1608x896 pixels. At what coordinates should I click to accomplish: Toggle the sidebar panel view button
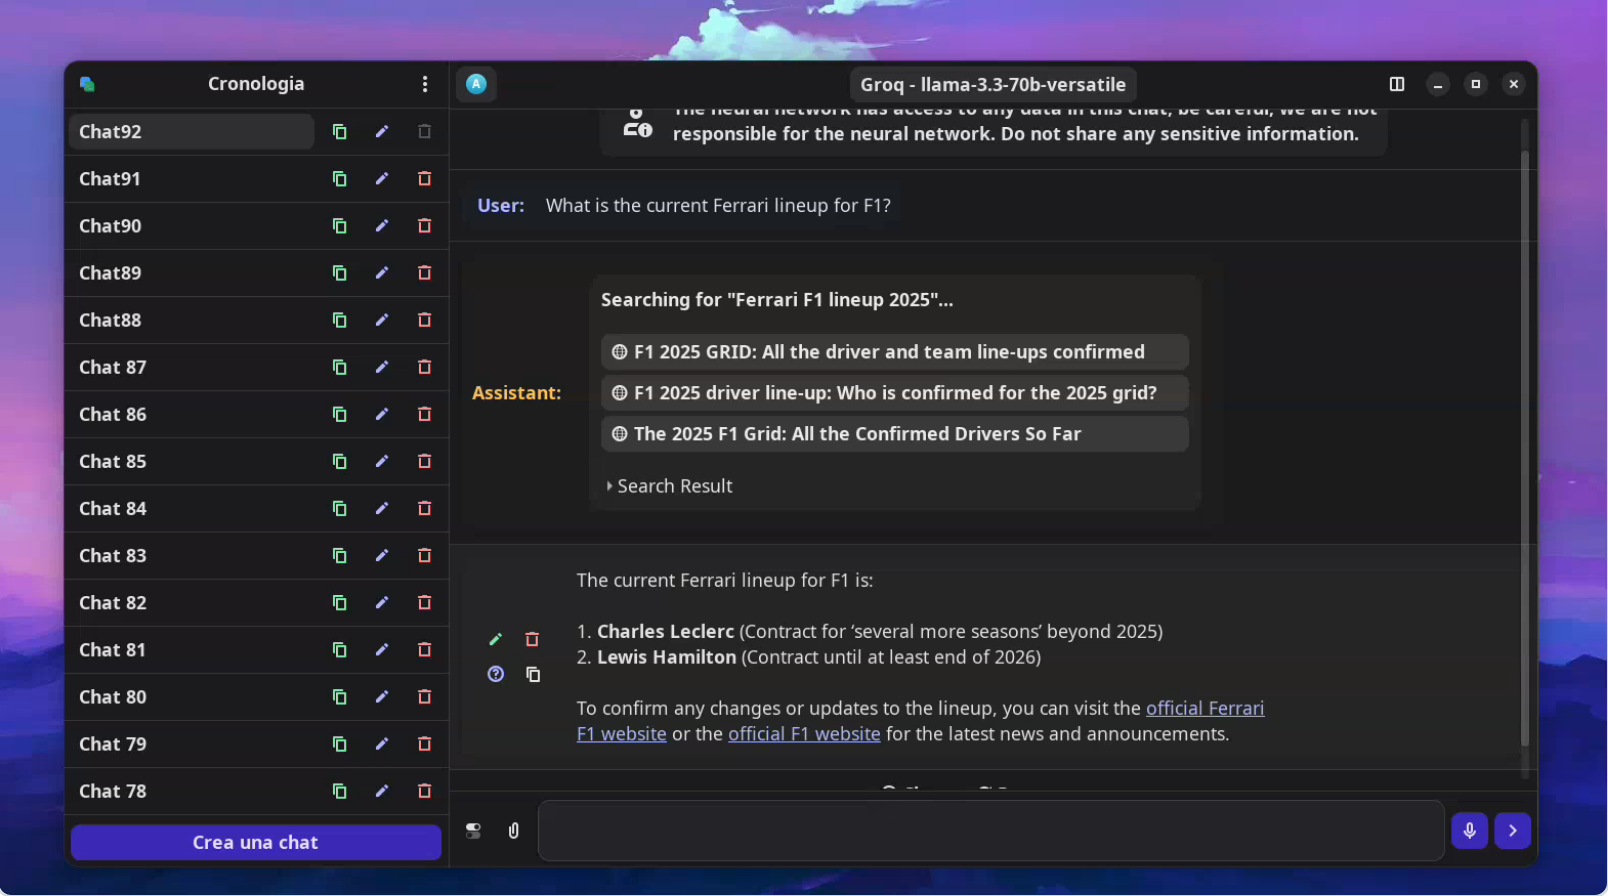pos(1397,84)
